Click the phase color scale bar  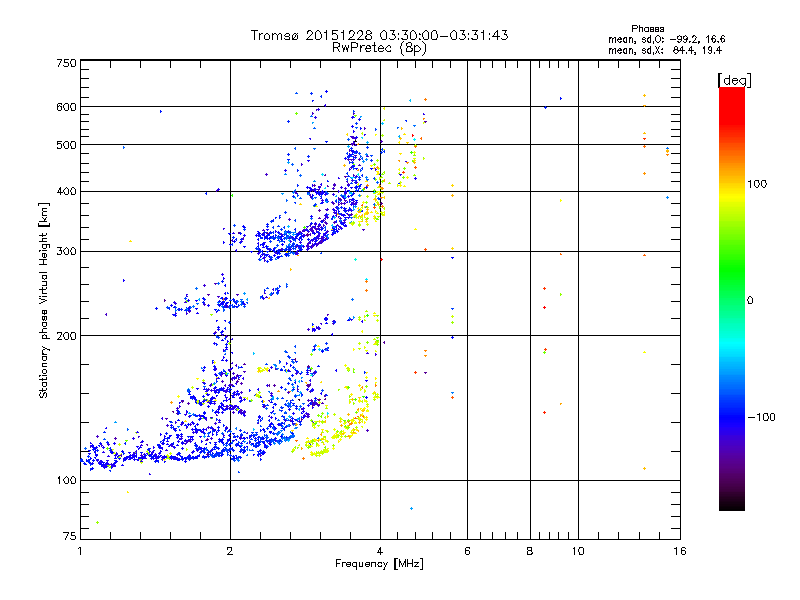point(732,299)
